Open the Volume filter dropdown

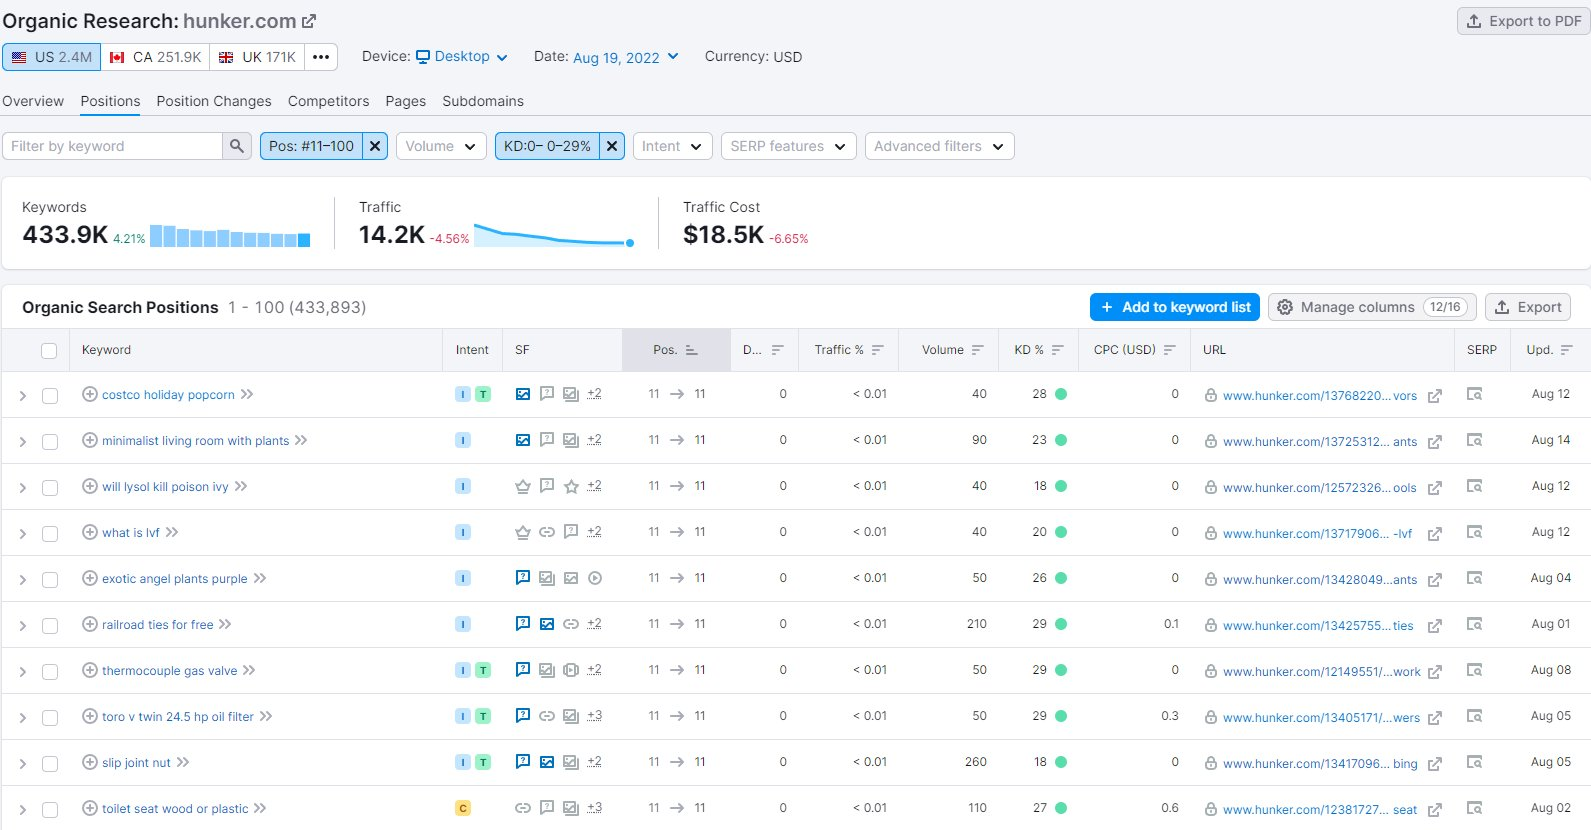pos(441,146)
